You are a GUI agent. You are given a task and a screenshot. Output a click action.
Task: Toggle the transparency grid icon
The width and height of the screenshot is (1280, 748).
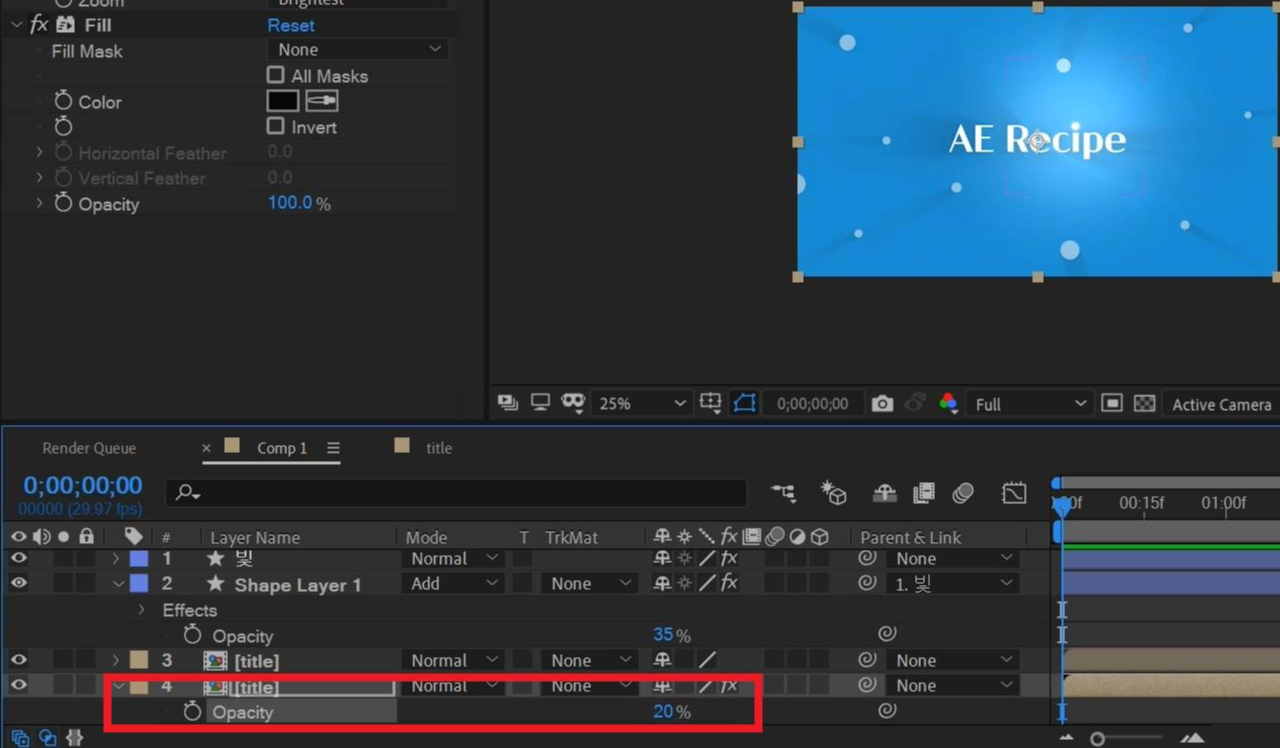coord(1144,404)
